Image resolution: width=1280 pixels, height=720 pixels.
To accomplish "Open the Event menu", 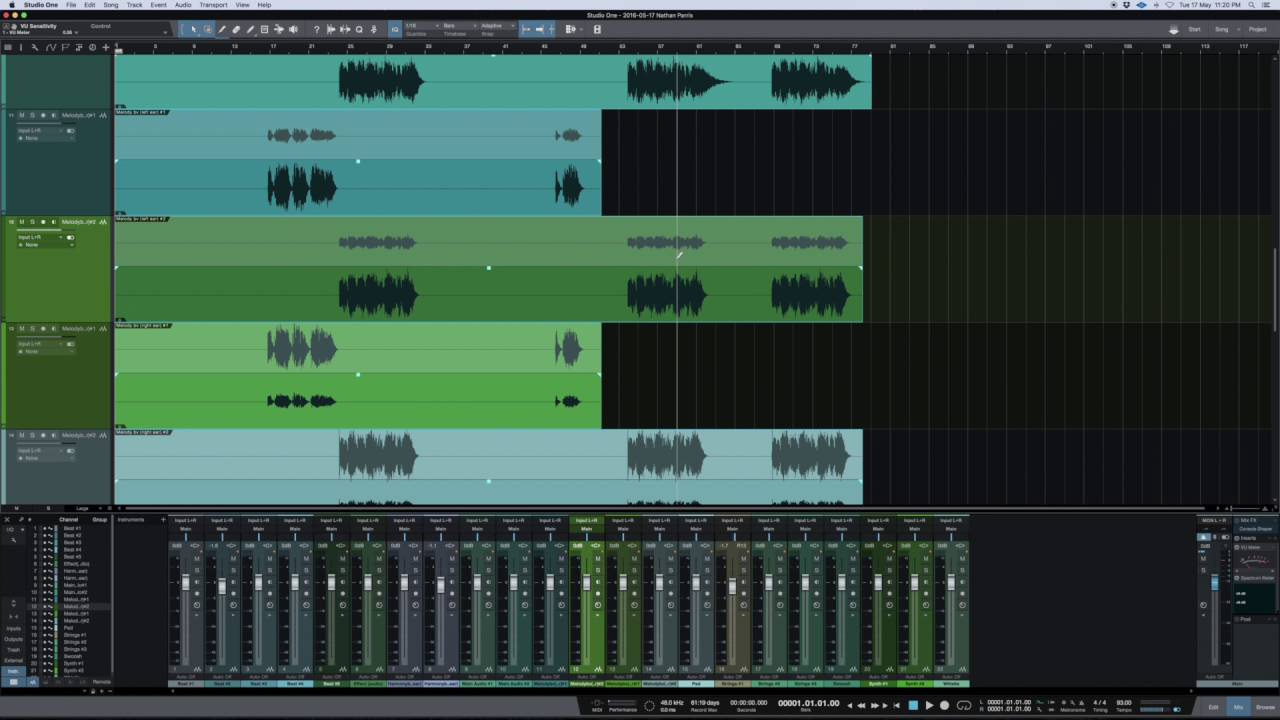I will [158, 5].
